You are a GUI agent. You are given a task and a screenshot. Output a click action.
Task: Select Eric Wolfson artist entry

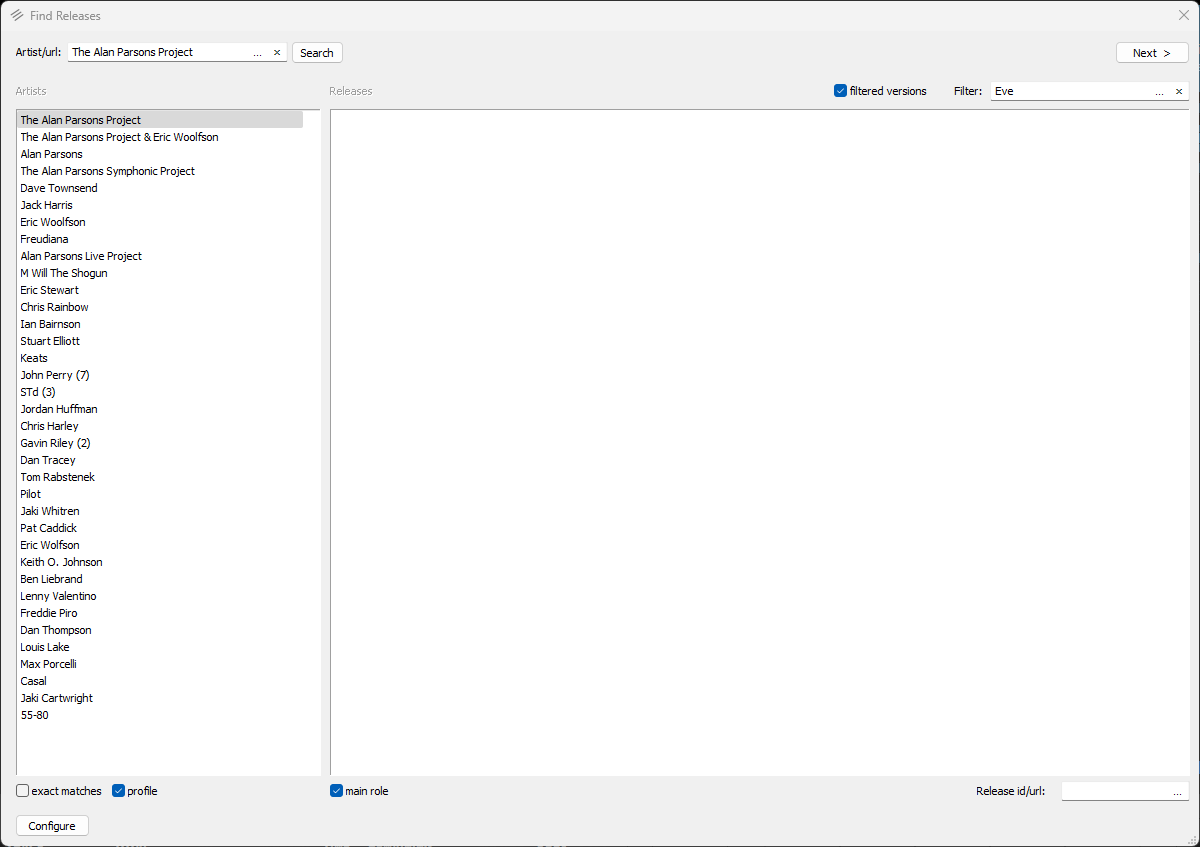tap(160, 545)
